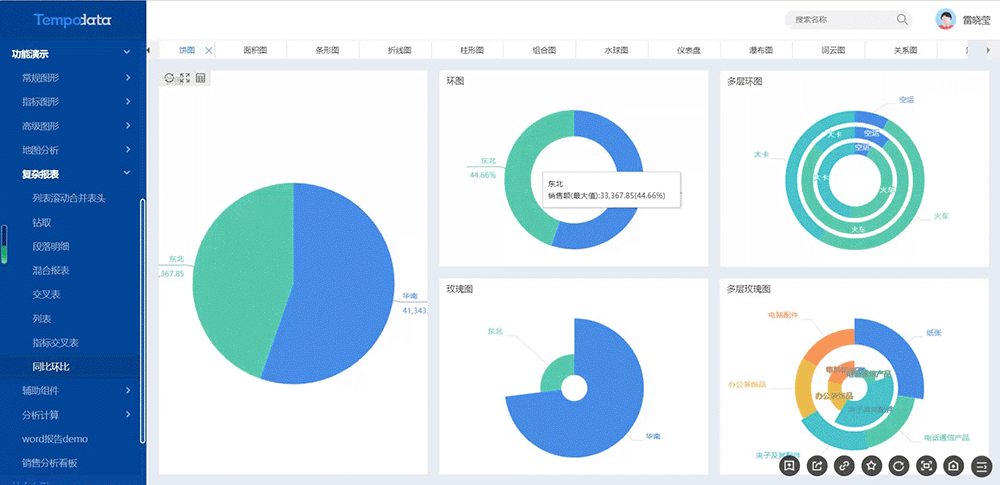Screen dimensions: 1000x485
Task: Click 空运 label above 多层环图
Action: tap(906, 100)
